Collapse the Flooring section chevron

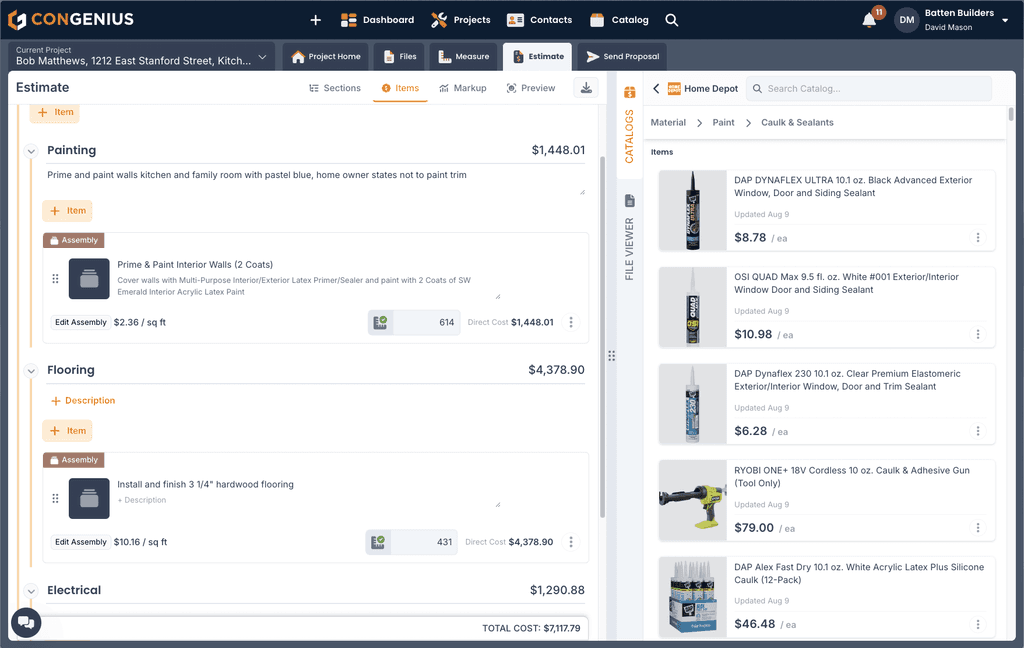tap(30, 370)
